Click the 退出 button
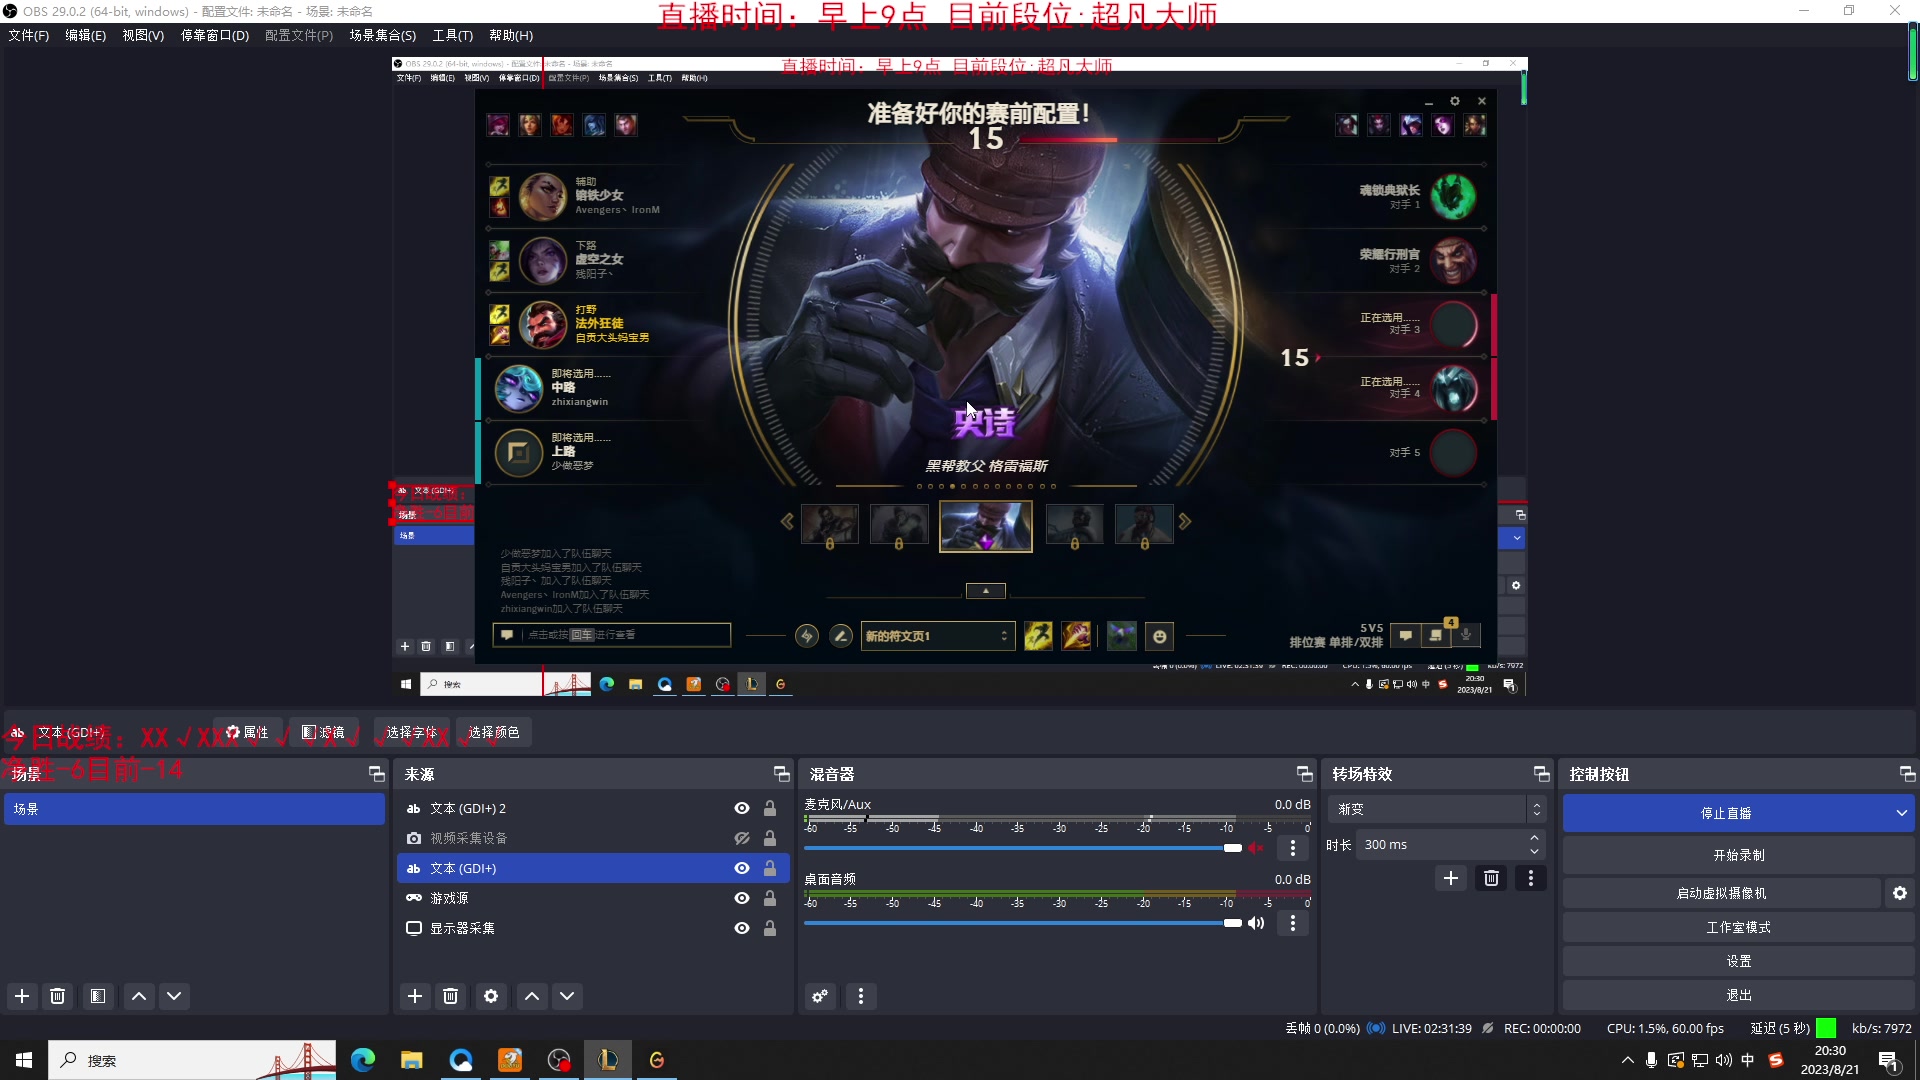The height and width of the screenshot is (1080, 1920). (1739, 995)
